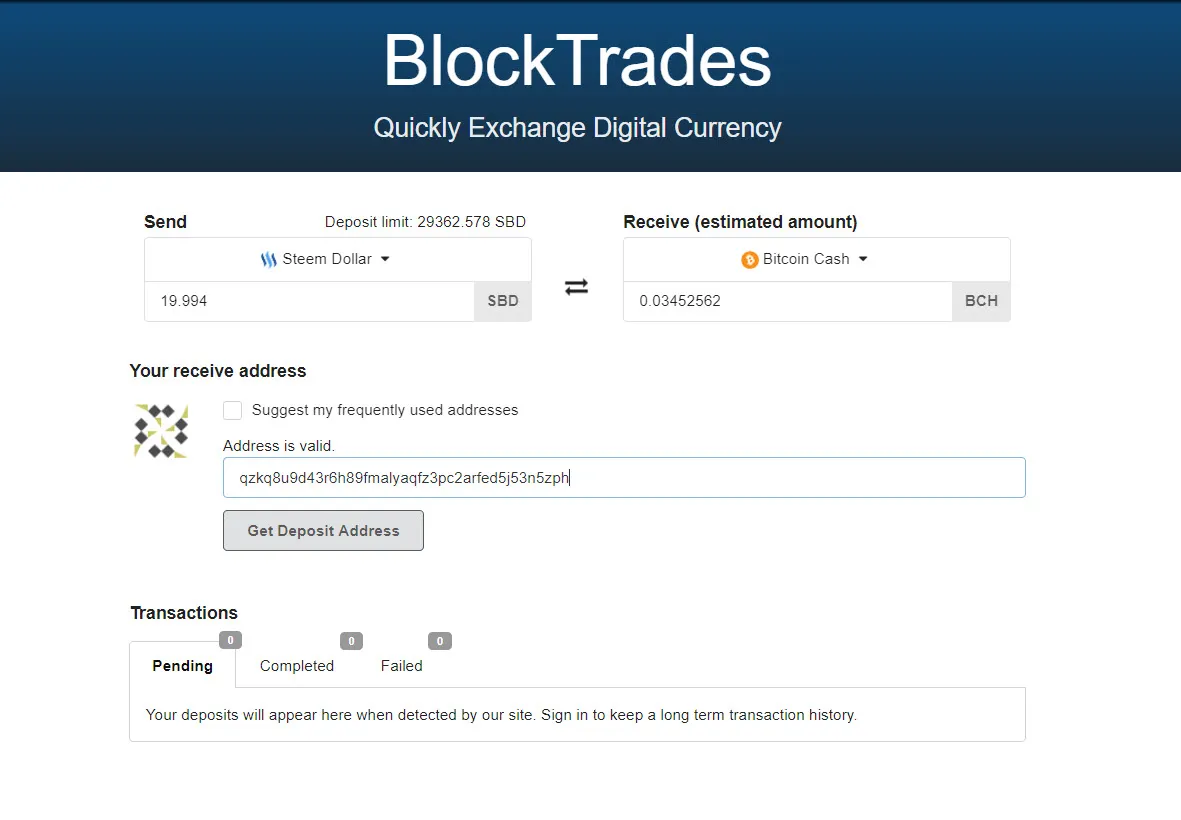
Task: Click the Pending tab count badge
Action: point(230,640)
